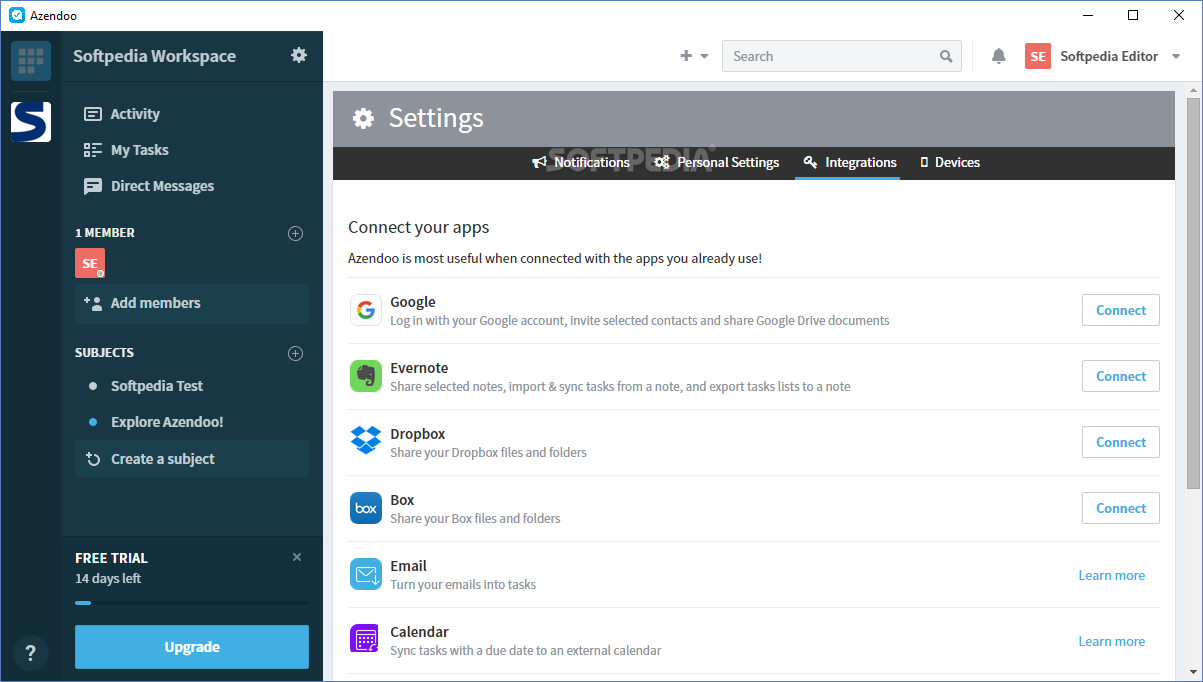Click the search magnifier icon
Image resolution: width=1203 pixels, height=682 pixels.
click(946, 56)
